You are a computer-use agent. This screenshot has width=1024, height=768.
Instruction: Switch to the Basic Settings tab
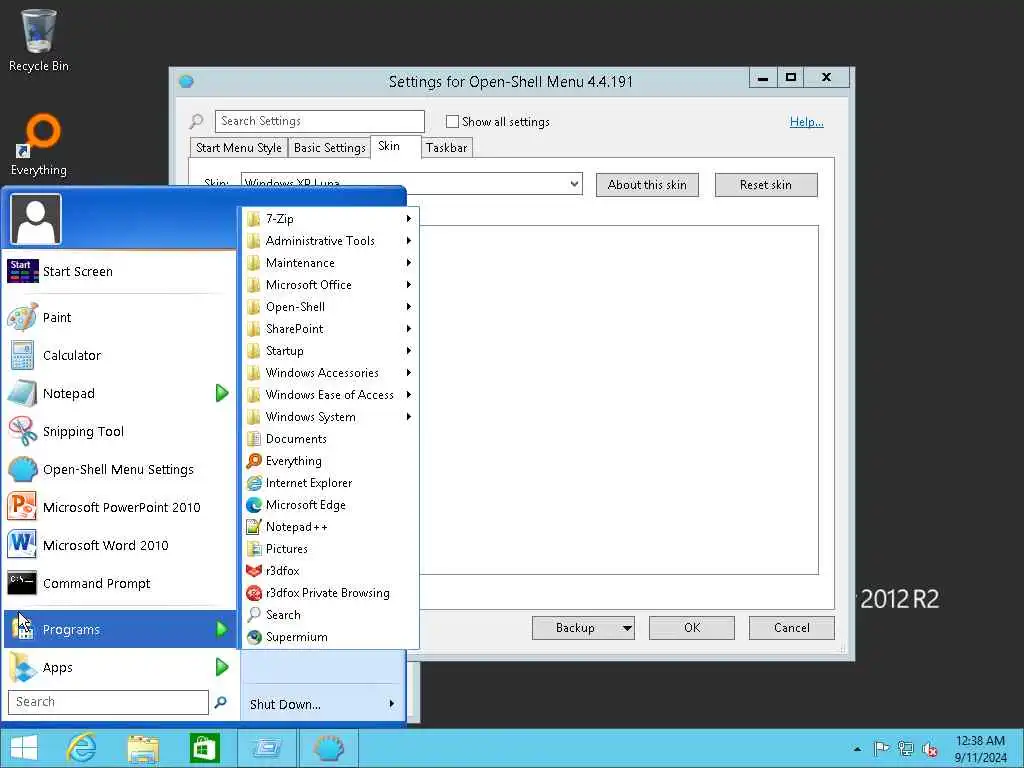(x=329, y=148)
